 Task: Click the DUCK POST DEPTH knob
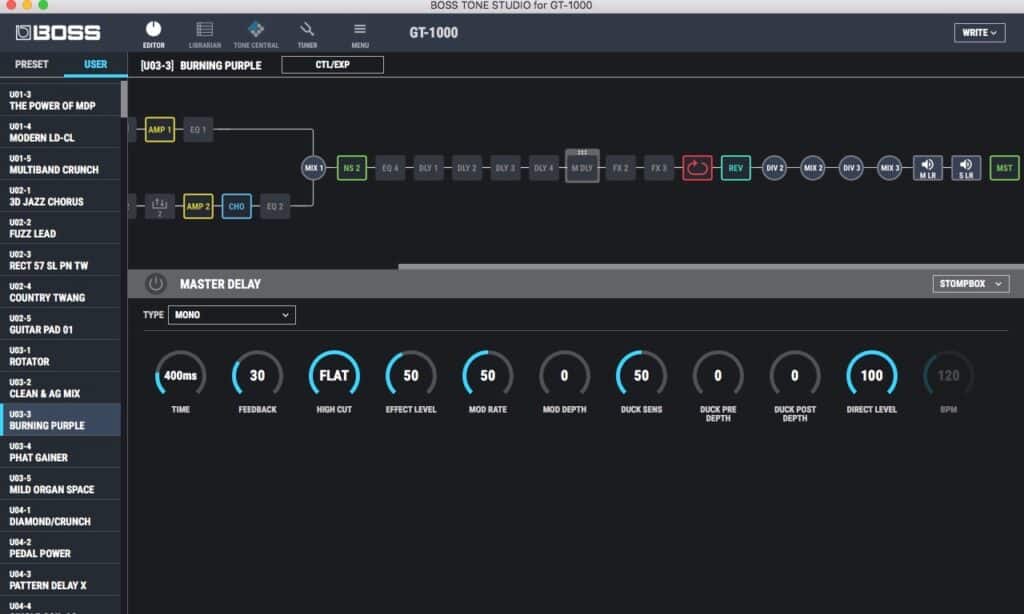(795, 376)
